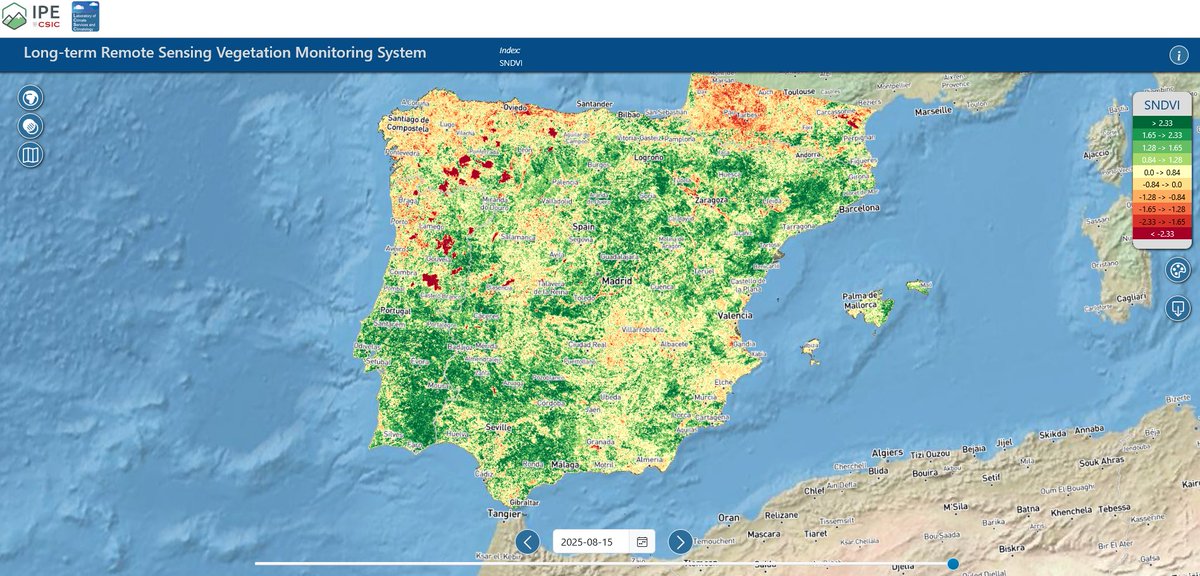The width and height of the screenshot is (1200, 576).
Task: Click the Granada label on map
Action: pos(598,442)
